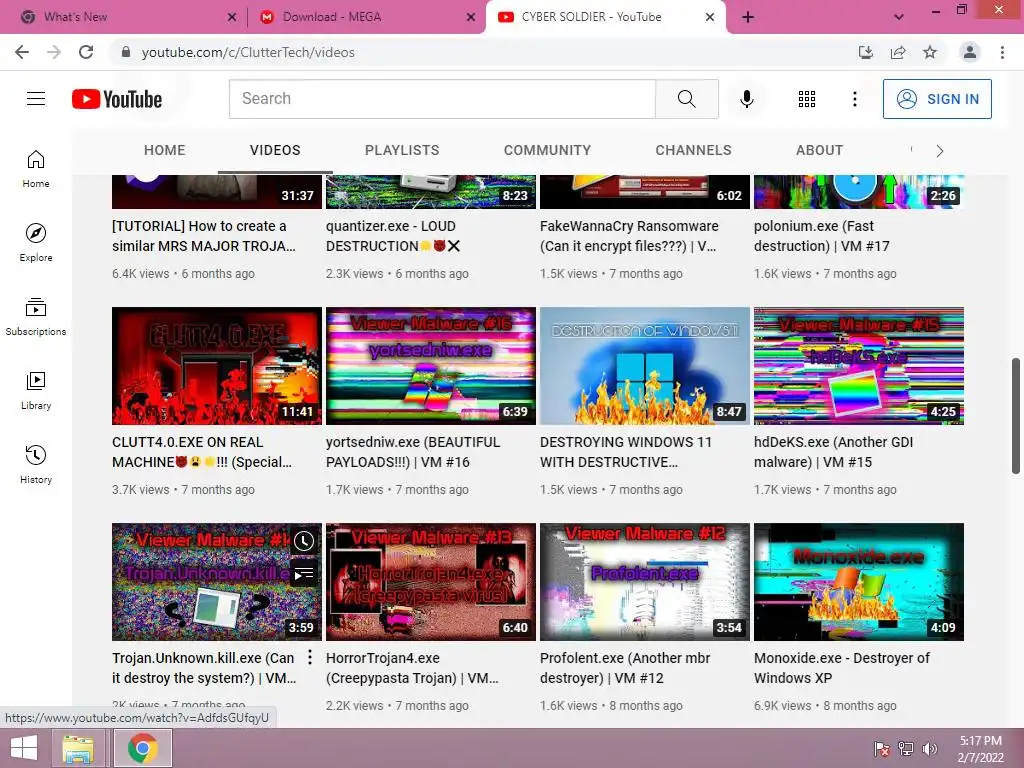The image size is (1024, 768).
Task: Open the Chrome three-dot menu
Action: [x=1002, y=52]
